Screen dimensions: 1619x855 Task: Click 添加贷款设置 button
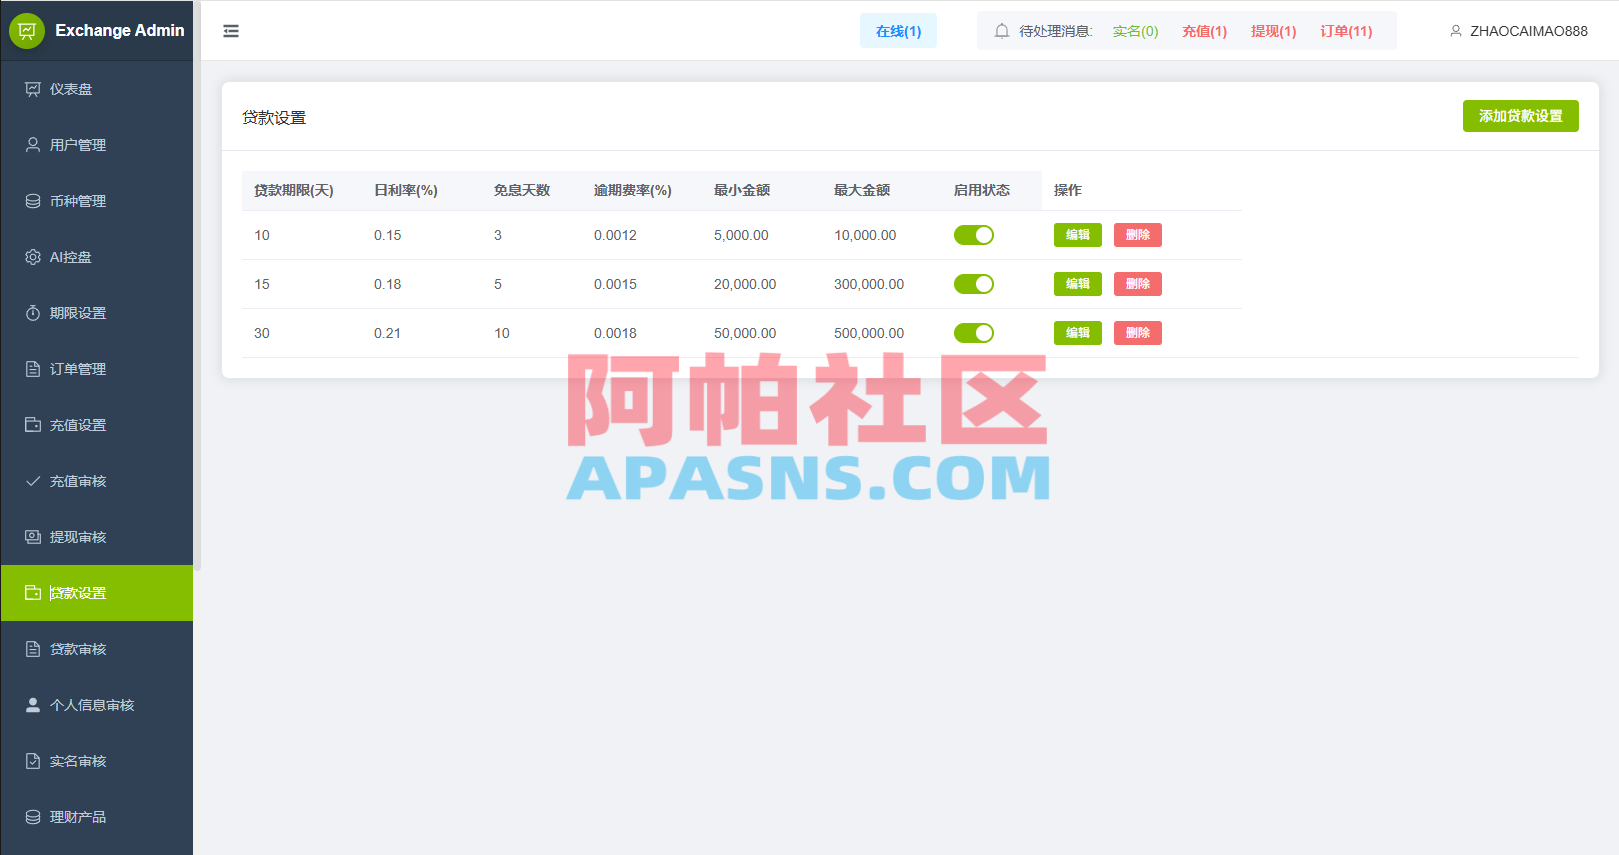point(1520,116)
